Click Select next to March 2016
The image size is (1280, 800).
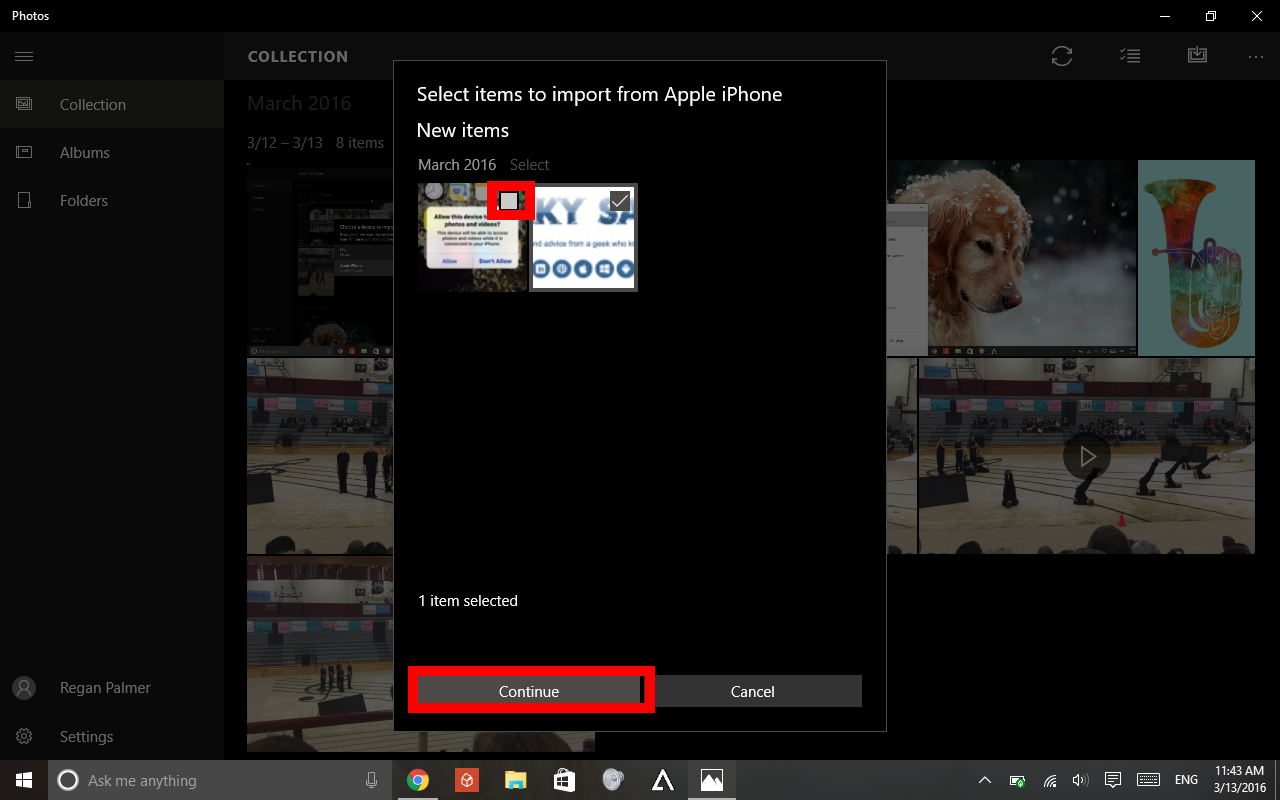tap(529, 165)
